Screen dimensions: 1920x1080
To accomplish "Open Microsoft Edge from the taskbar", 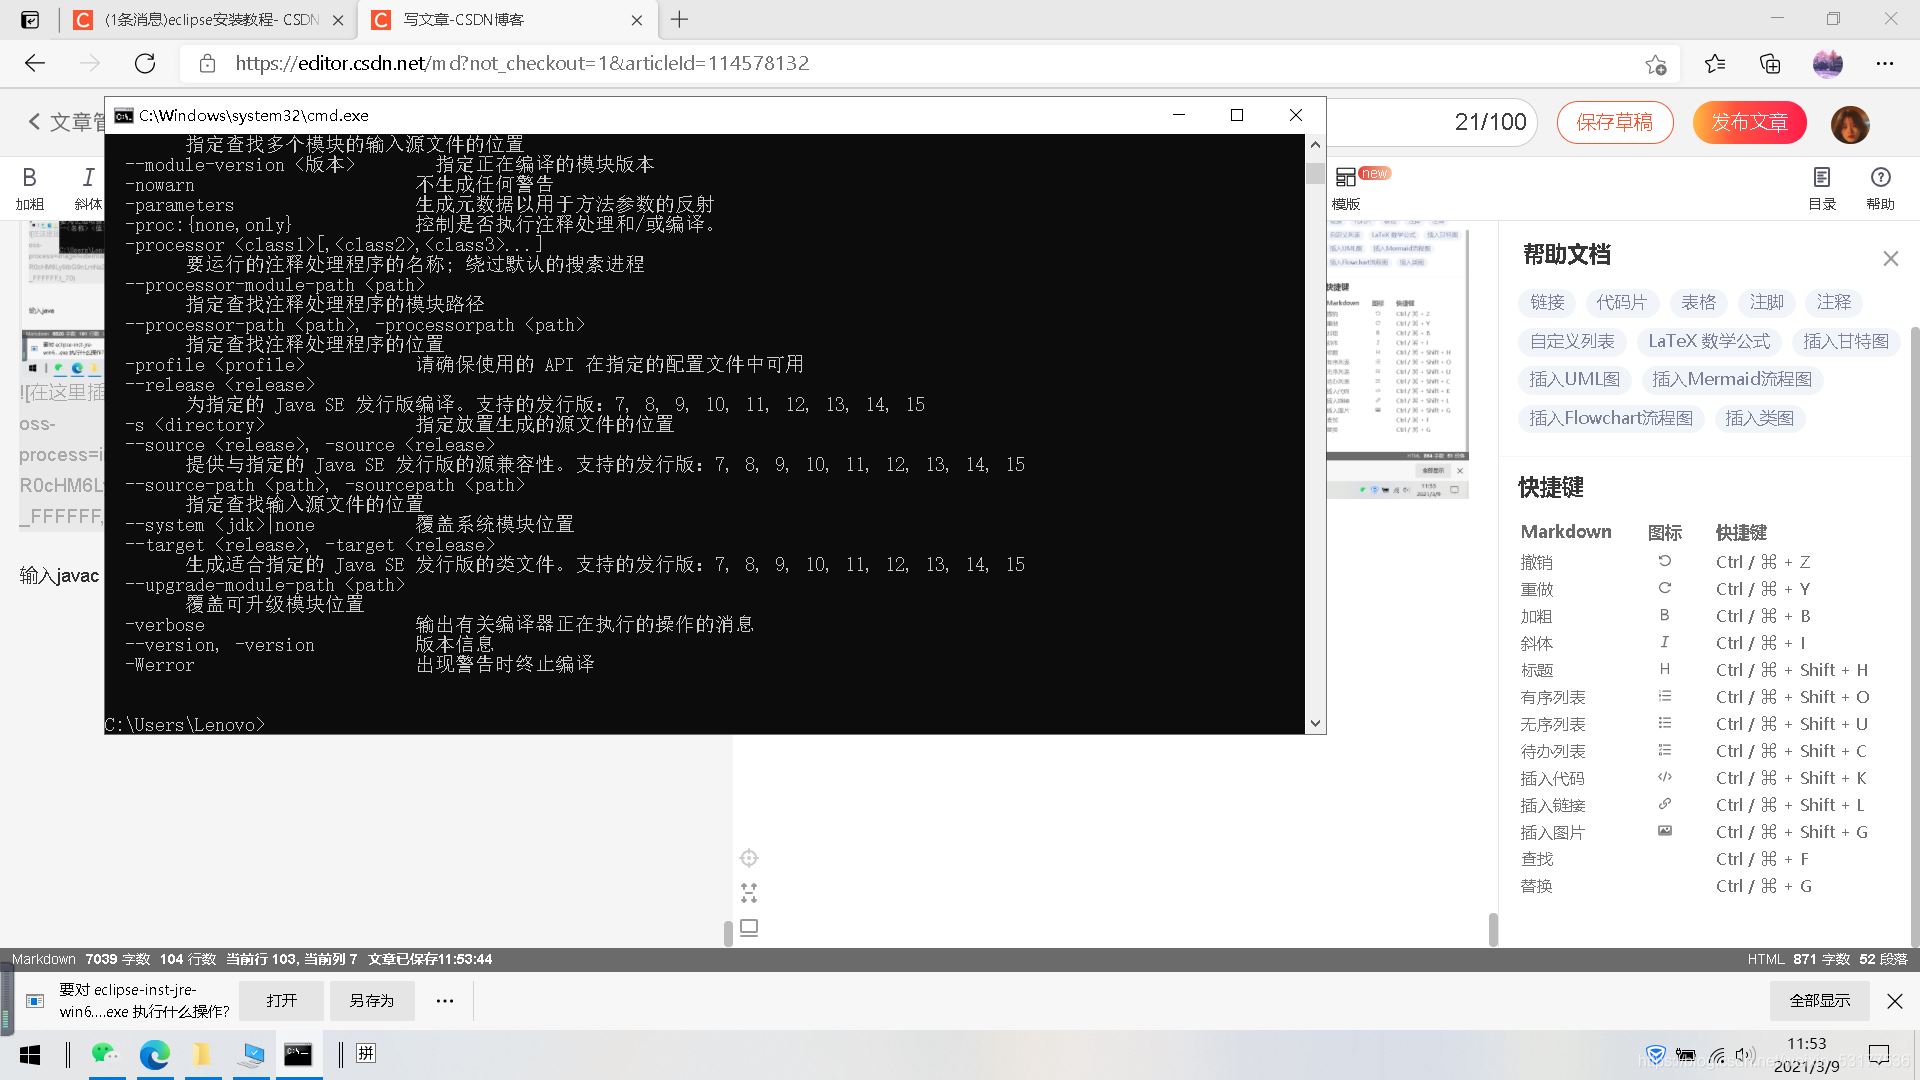I will coord(155,1054).
